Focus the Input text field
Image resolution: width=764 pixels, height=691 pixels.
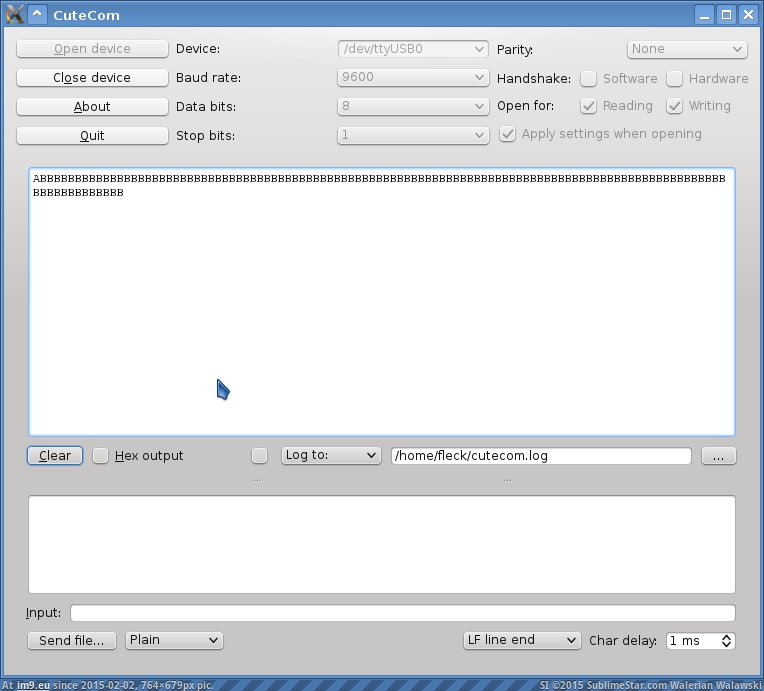click(x=402, y=613)
